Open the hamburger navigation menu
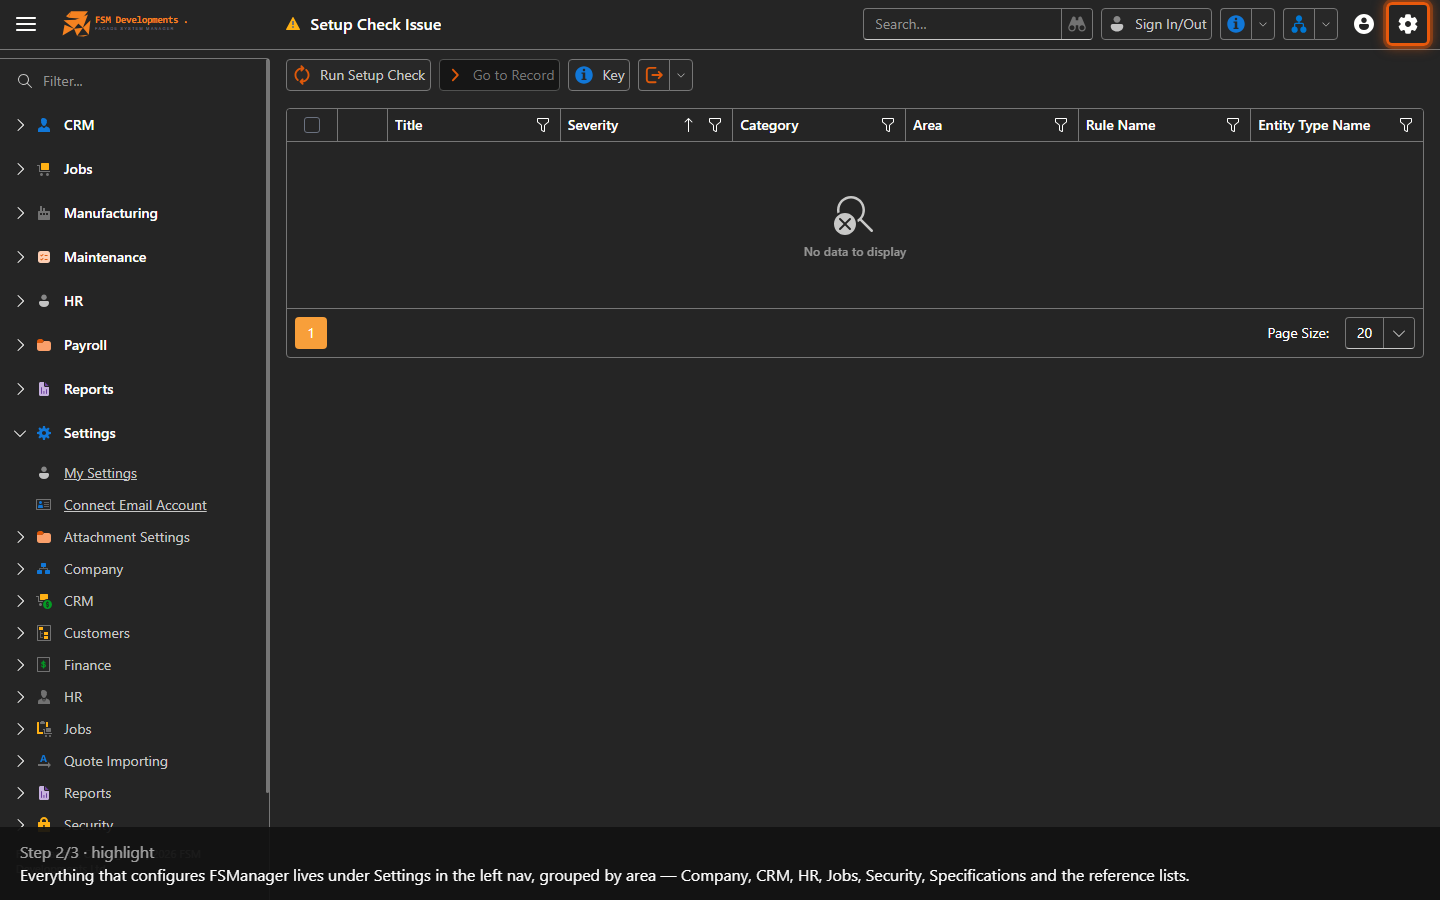 point(26,24)
